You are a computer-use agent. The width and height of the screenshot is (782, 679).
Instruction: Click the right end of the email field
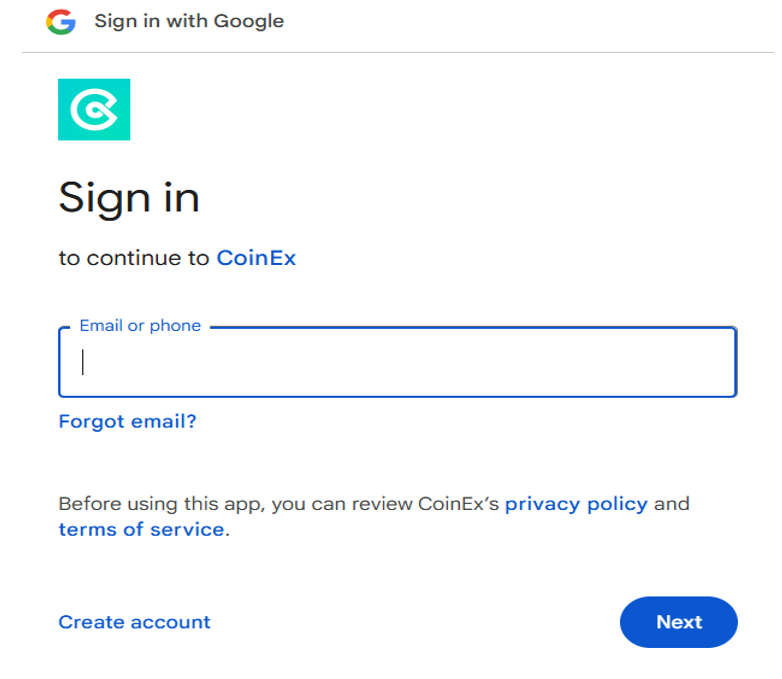[718, 362]
